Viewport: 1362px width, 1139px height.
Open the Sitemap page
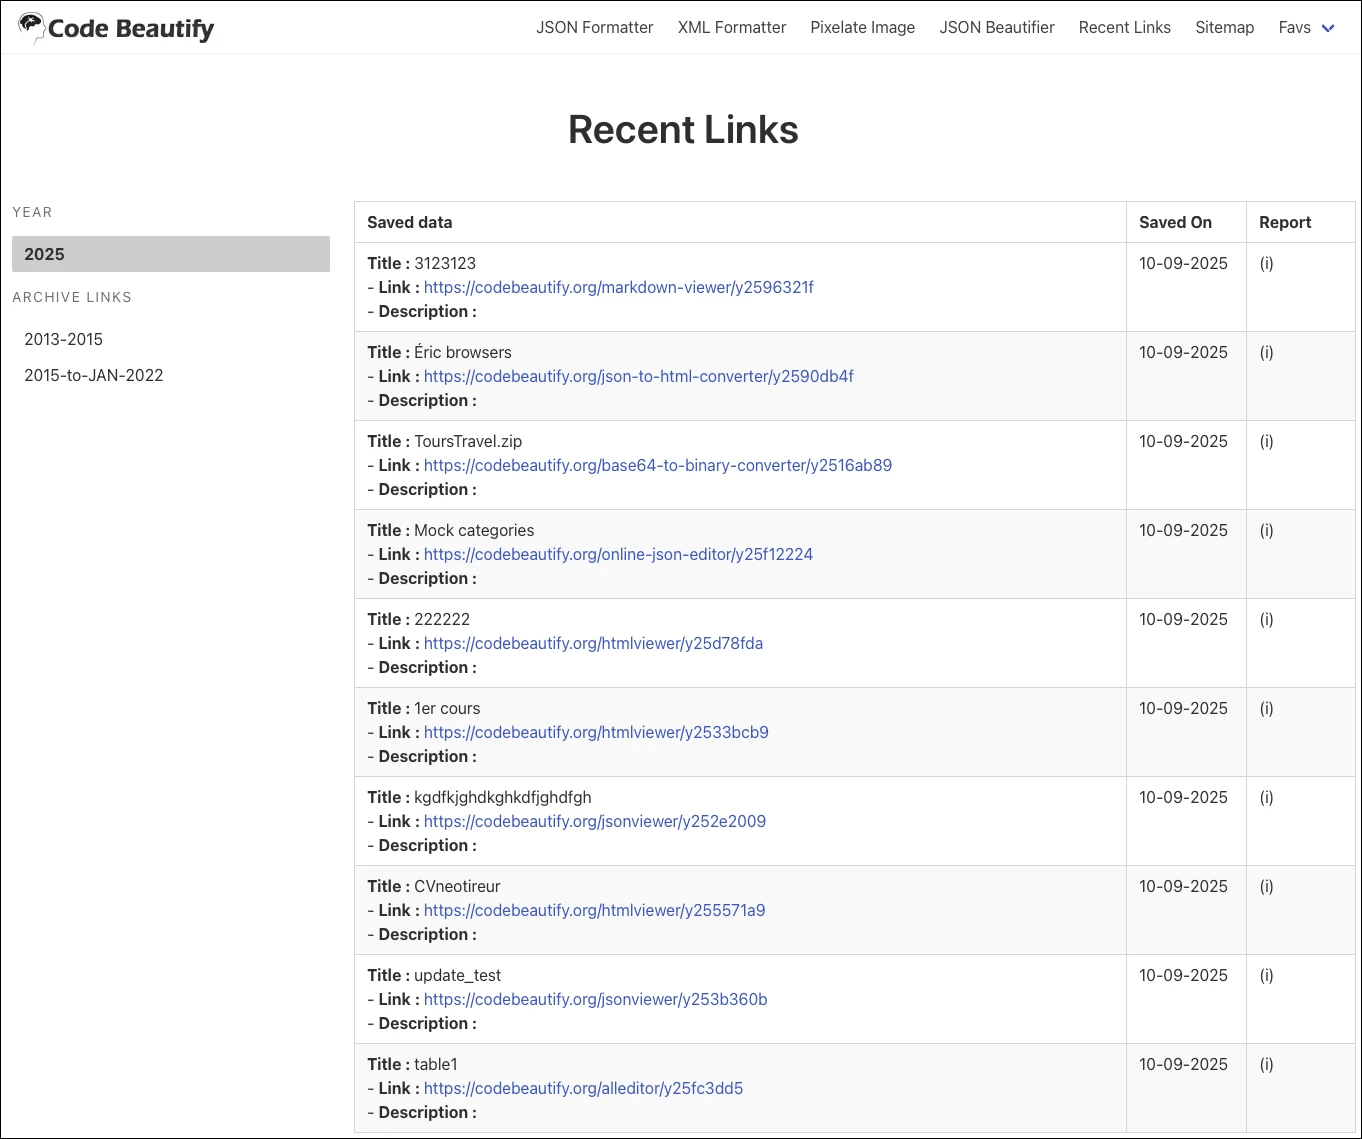pyautogui.click(x=1224, y=28)
